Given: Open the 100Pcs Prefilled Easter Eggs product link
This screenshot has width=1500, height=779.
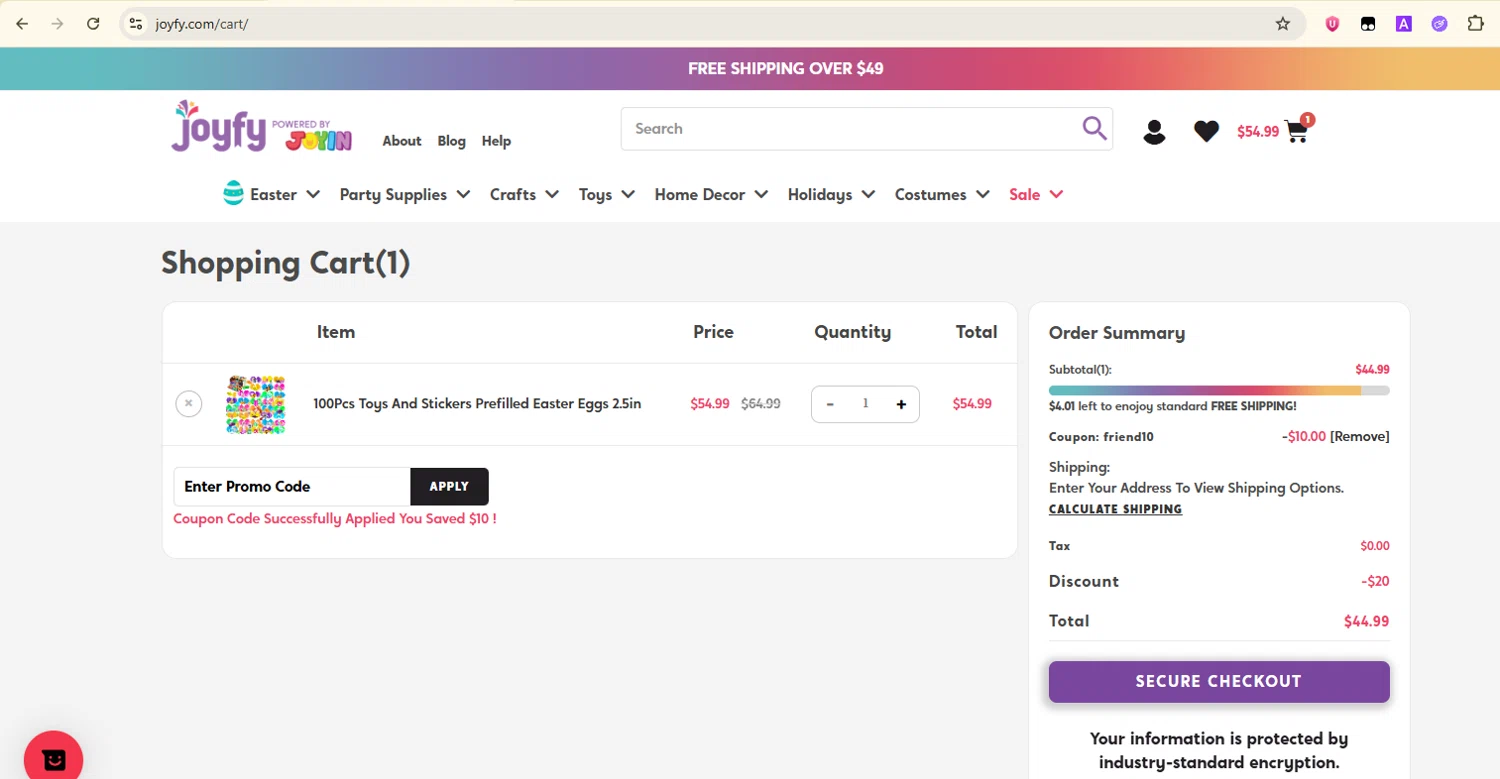Looking at the screenshot, I should [x=477, y=404].
